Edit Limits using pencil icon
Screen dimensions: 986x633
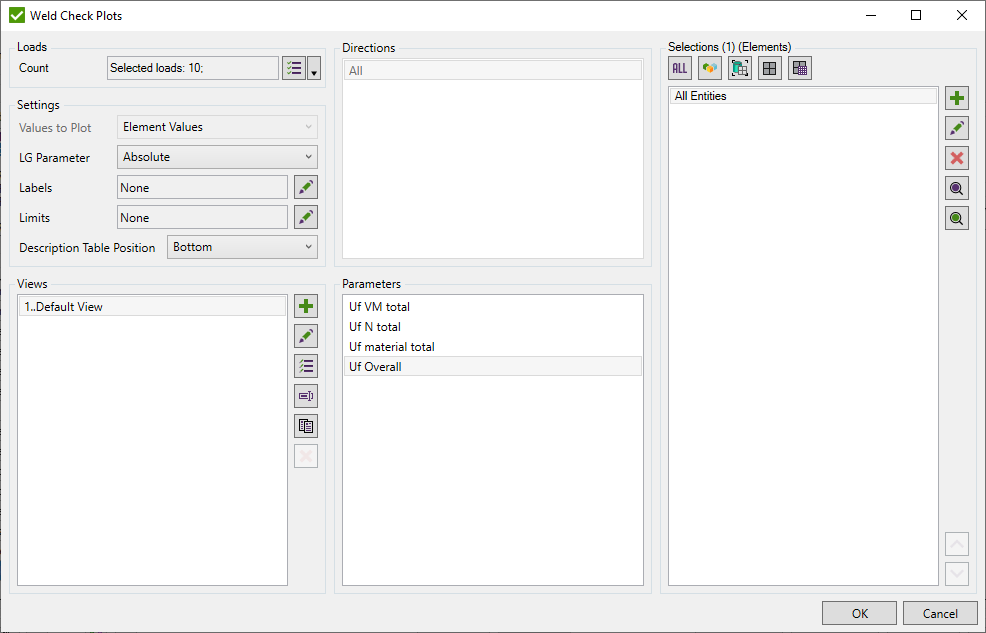click(x=305, y=217)
